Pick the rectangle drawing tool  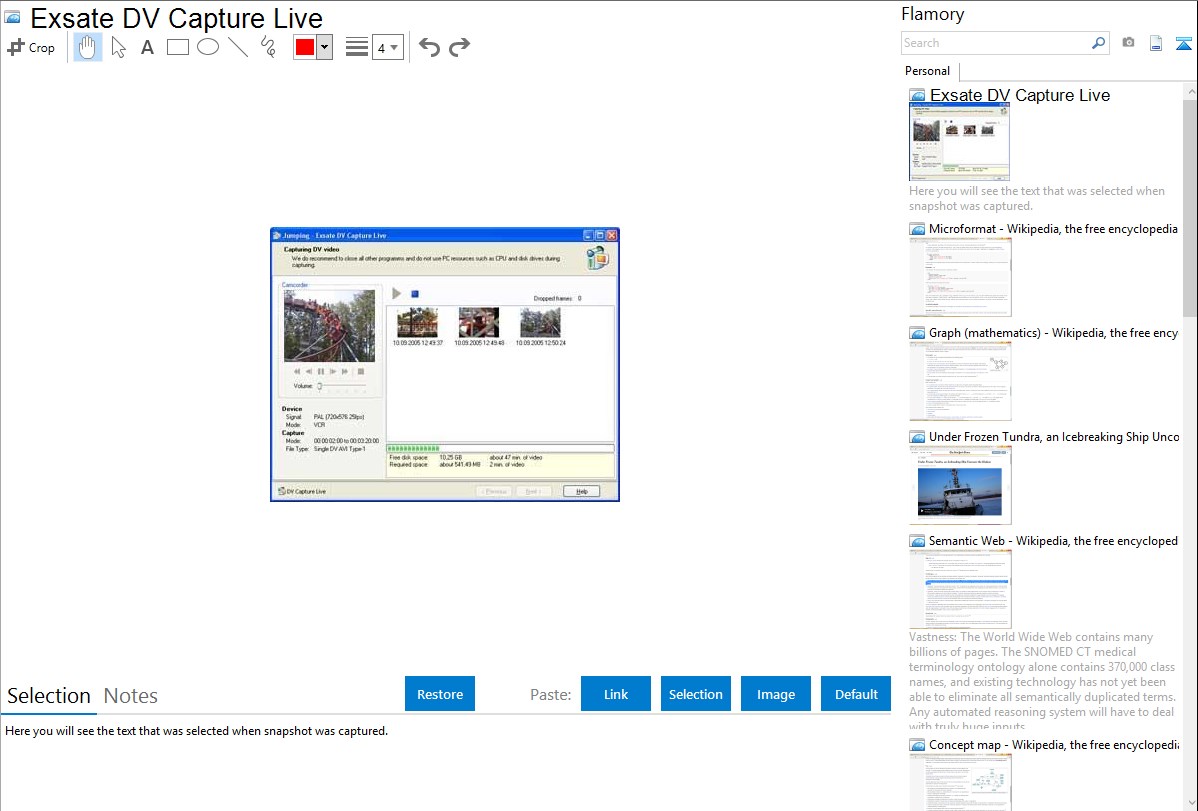177,47
